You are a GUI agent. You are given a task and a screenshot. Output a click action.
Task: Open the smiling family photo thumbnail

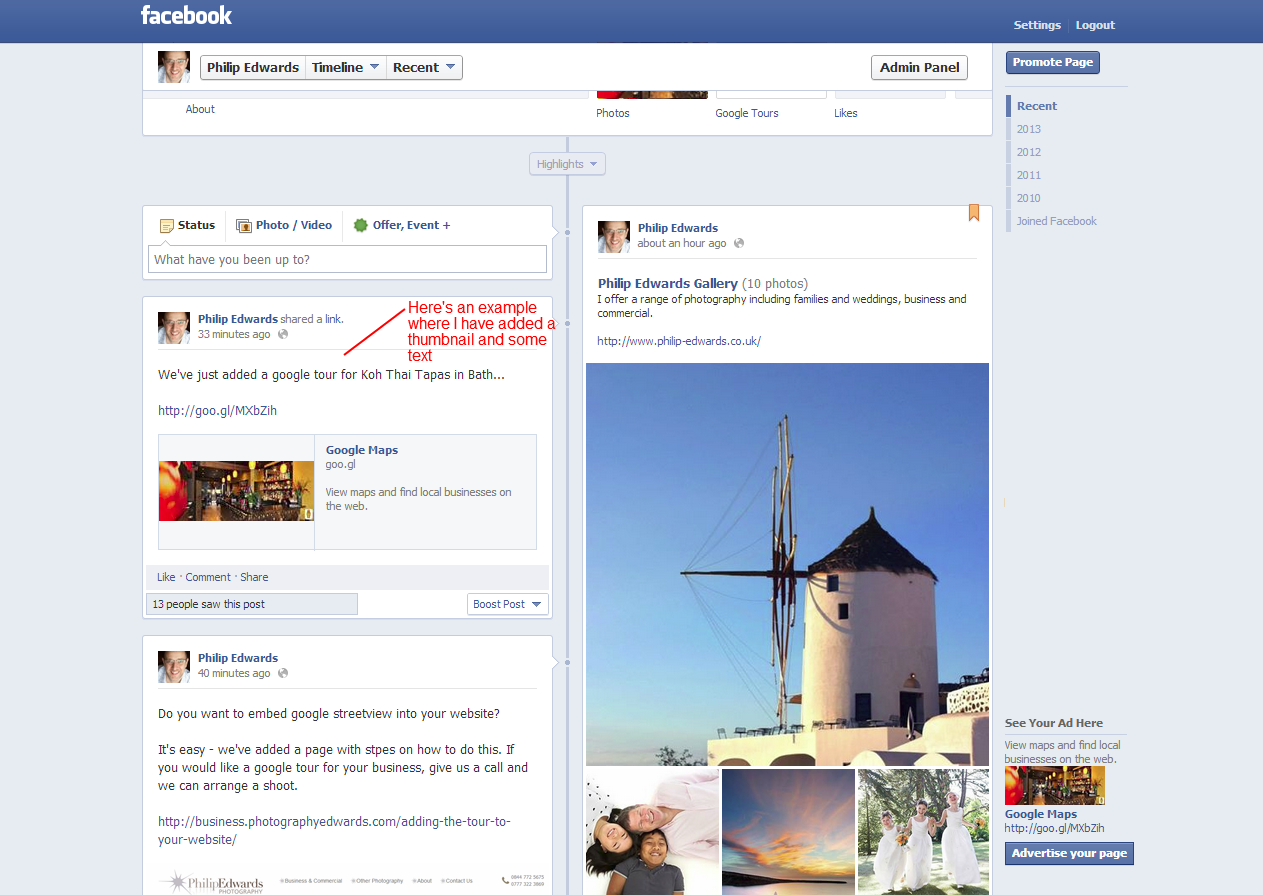(x=652, y=832)
